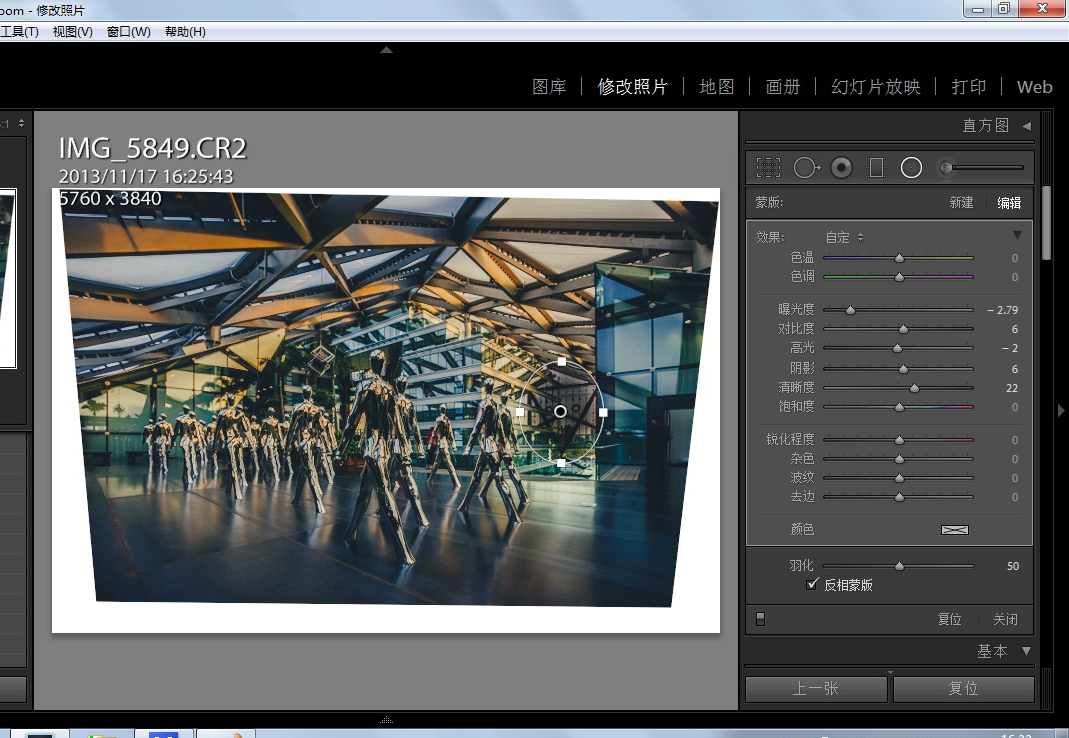Select the Graduated Filter tool
The image size is (1069, 738).
point(876,167)
